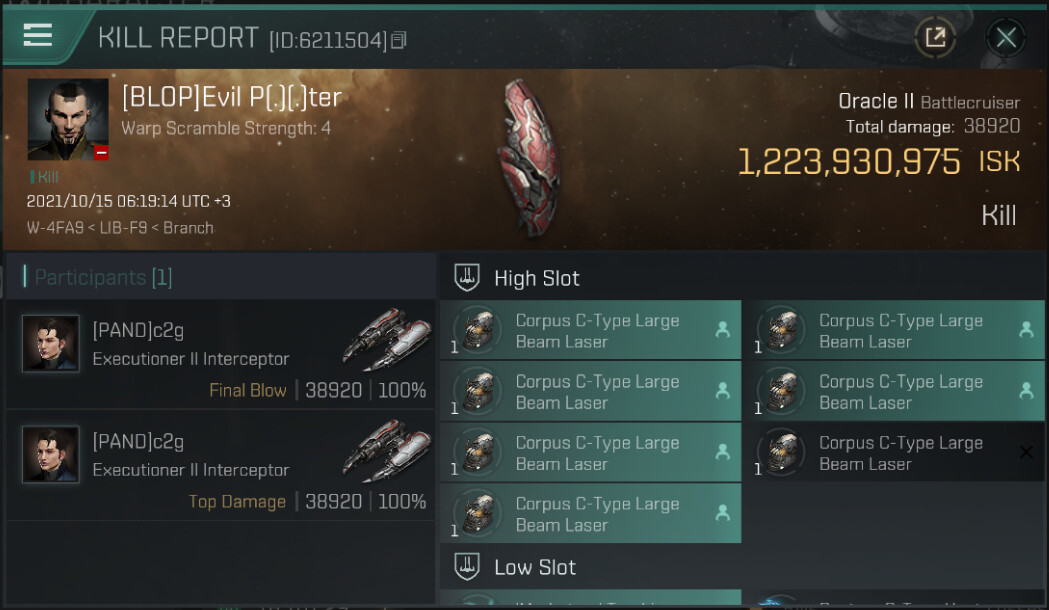1049x610 pixels.
Task: Copy the kill report ID
Action: (399, 40)
